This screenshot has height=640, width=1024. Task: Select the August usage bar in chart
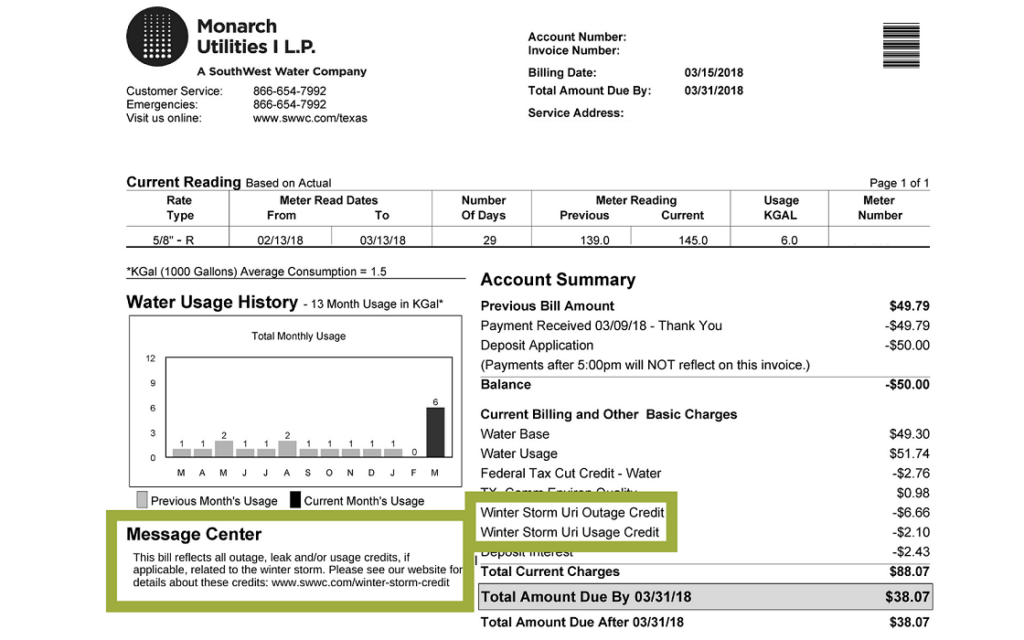[x=287, y=449]
